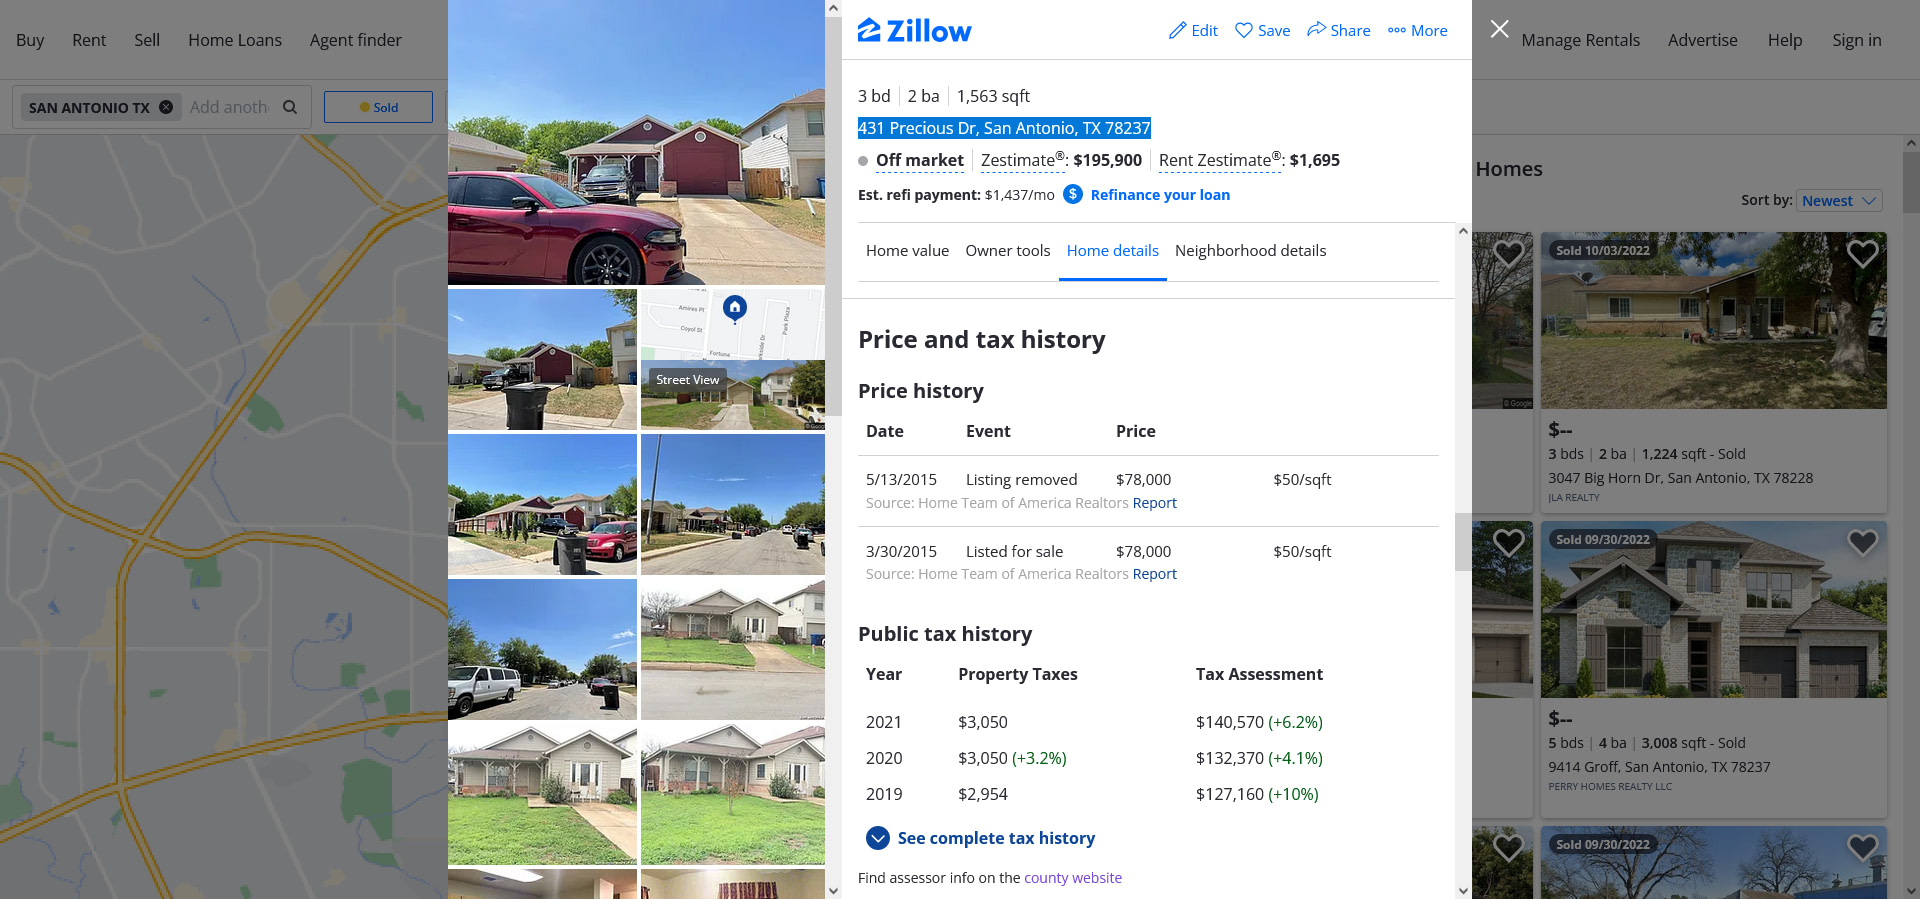The image size is (1920, 899).
Task: Favorite the third listing sold 09/30/2022
Action: [1862, 847]
